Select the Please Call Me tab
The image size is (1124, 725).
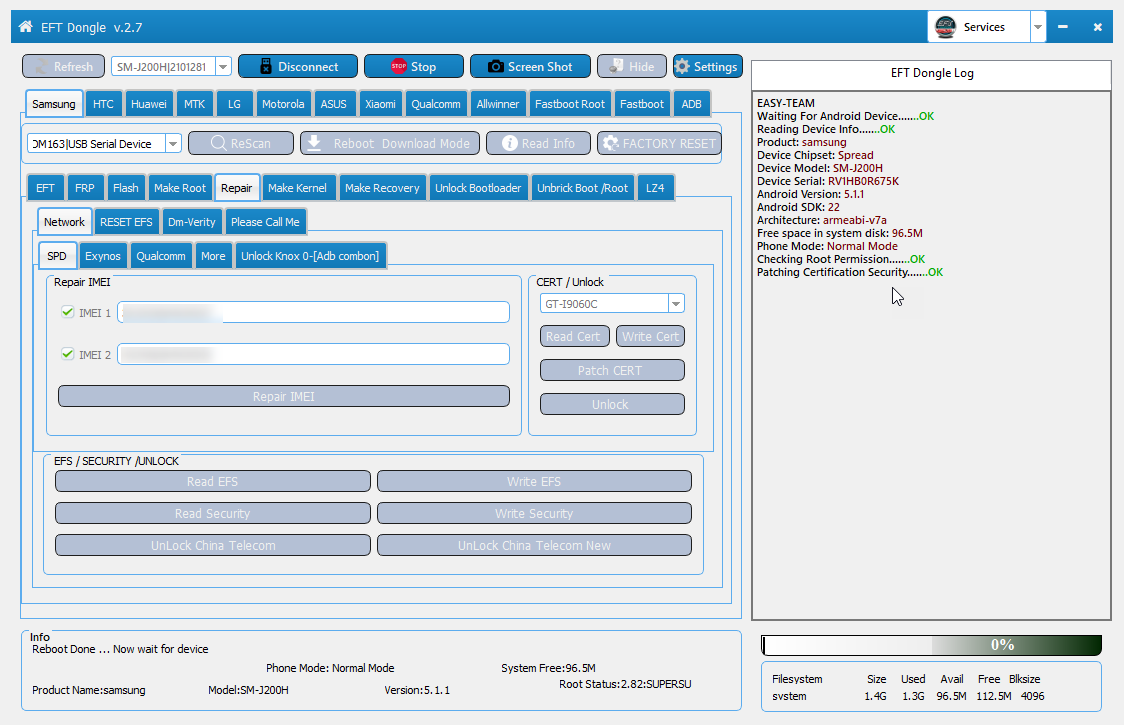[265, 222]
